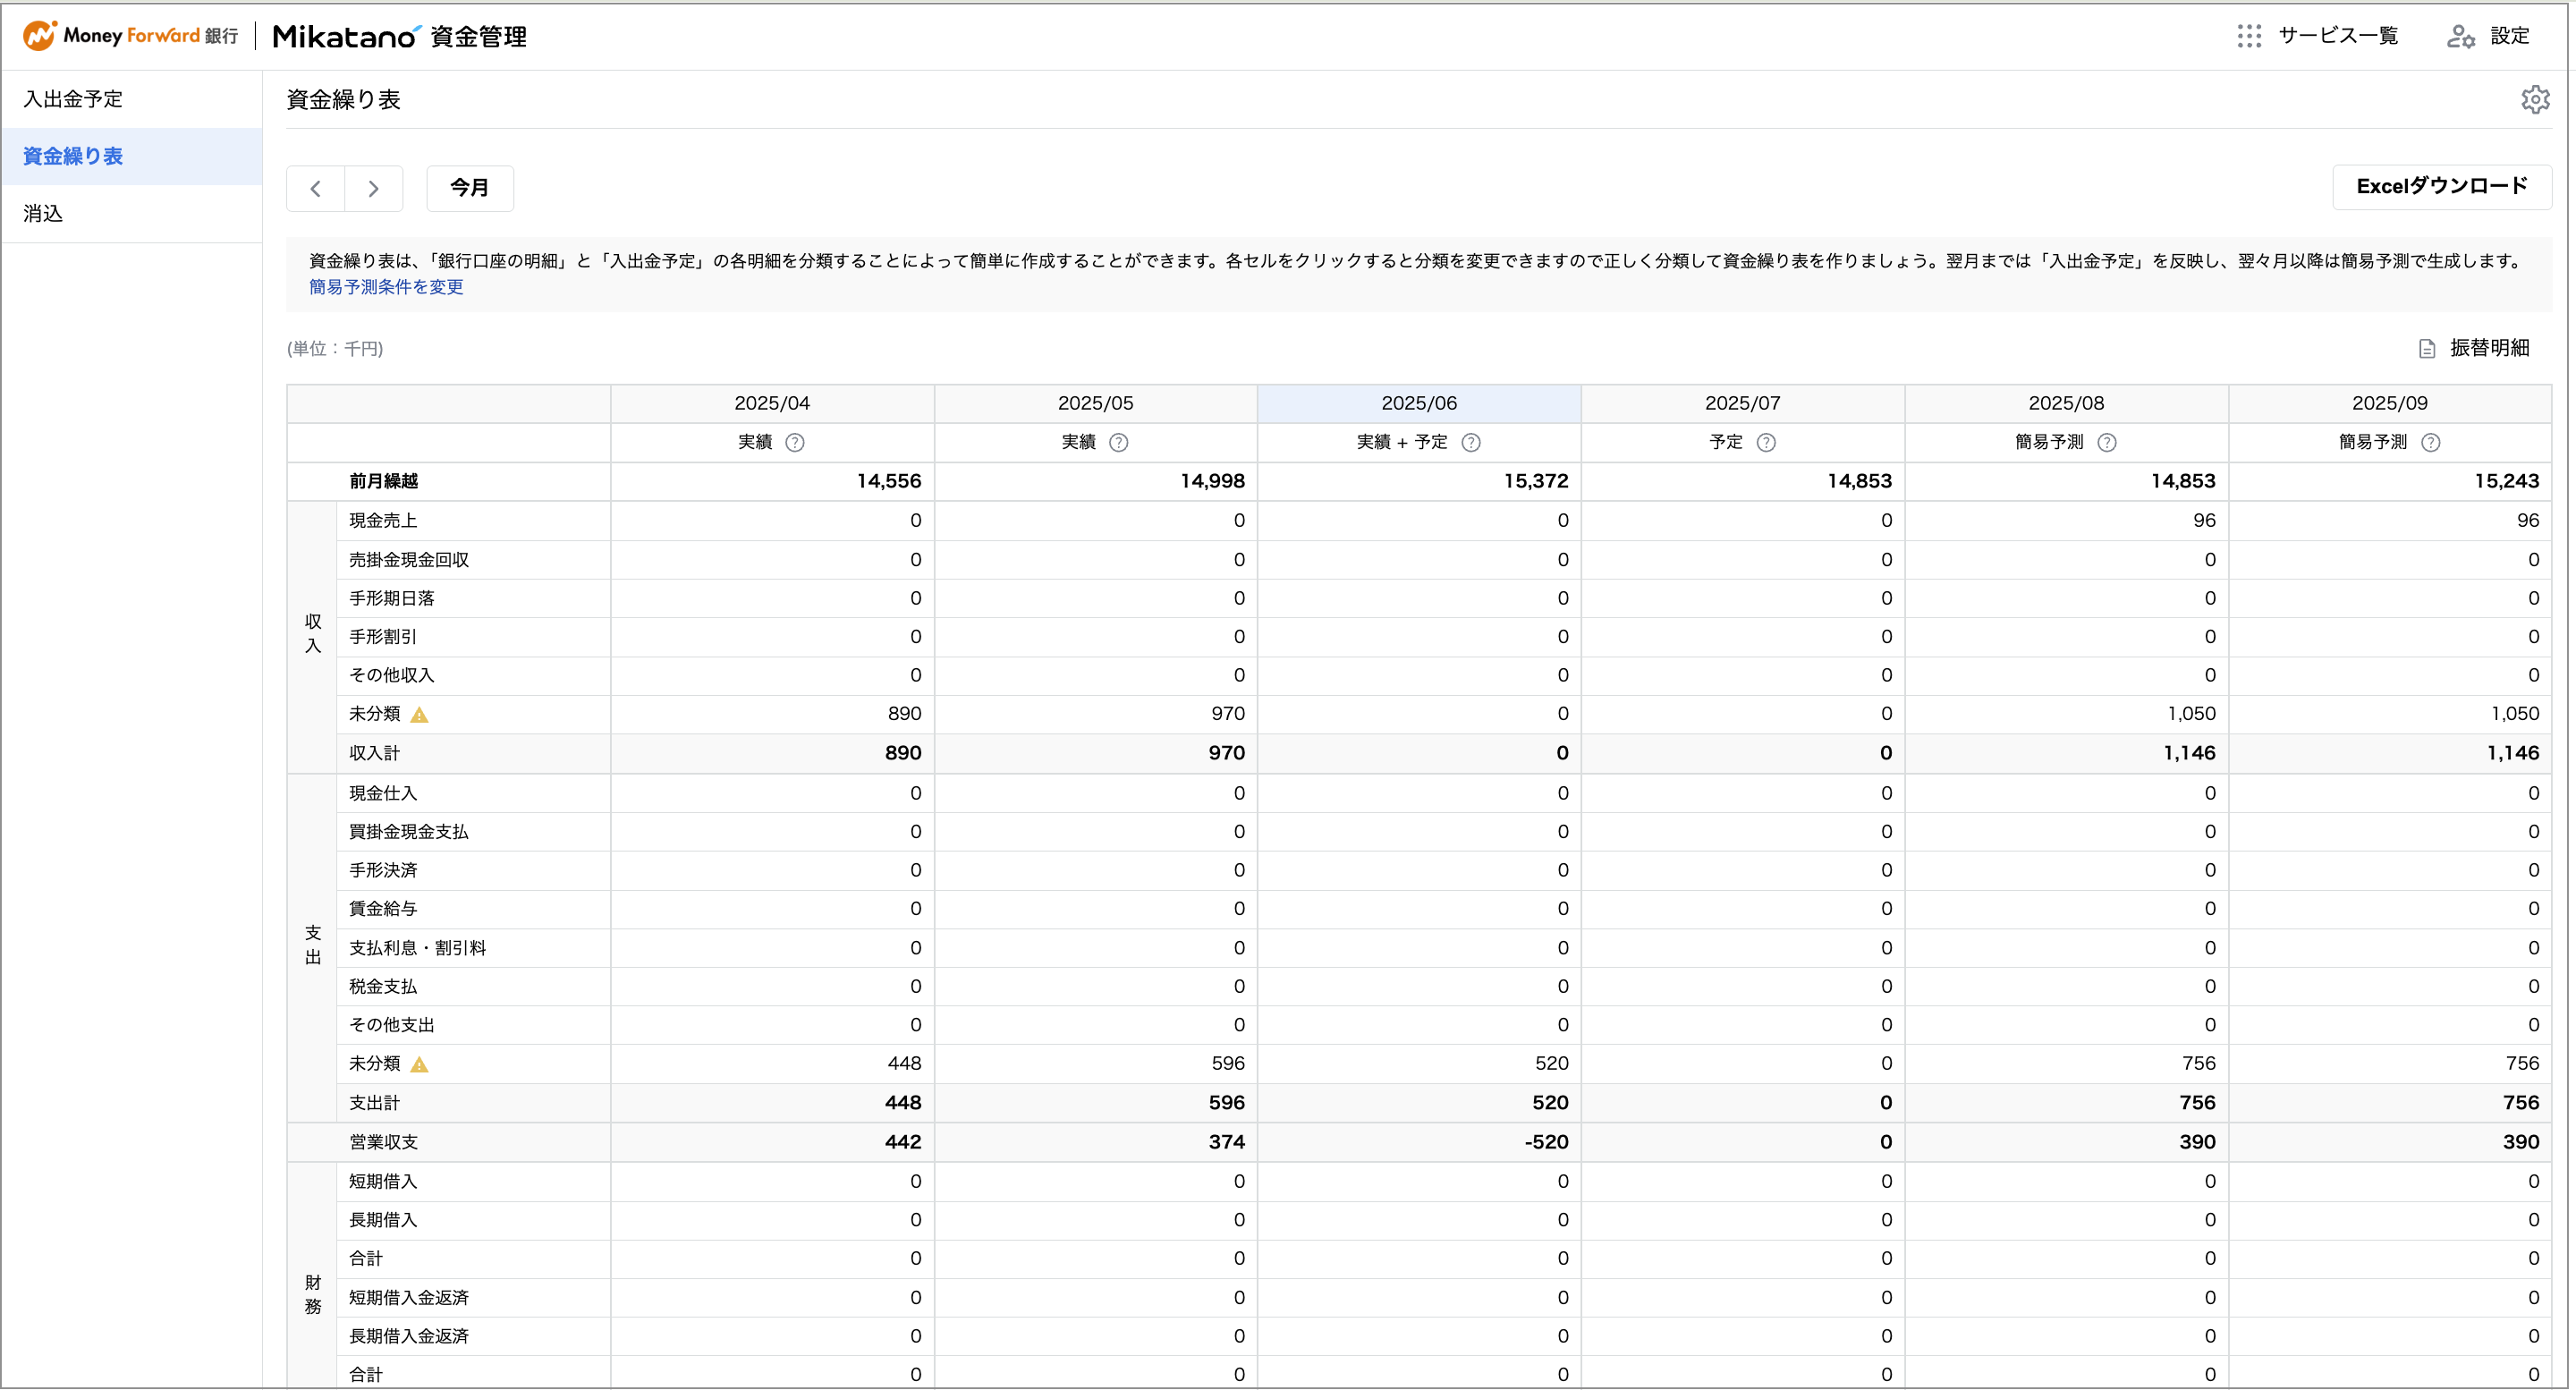Click Excelダウンロード button
Screen dimensions: 2576x1390
coord(2442,187)
